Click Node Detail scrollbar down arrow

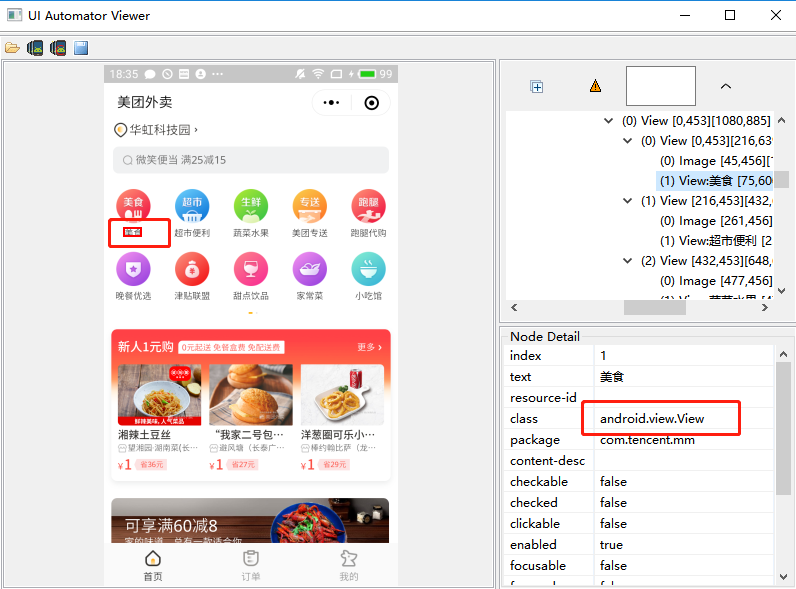[783, 577]
